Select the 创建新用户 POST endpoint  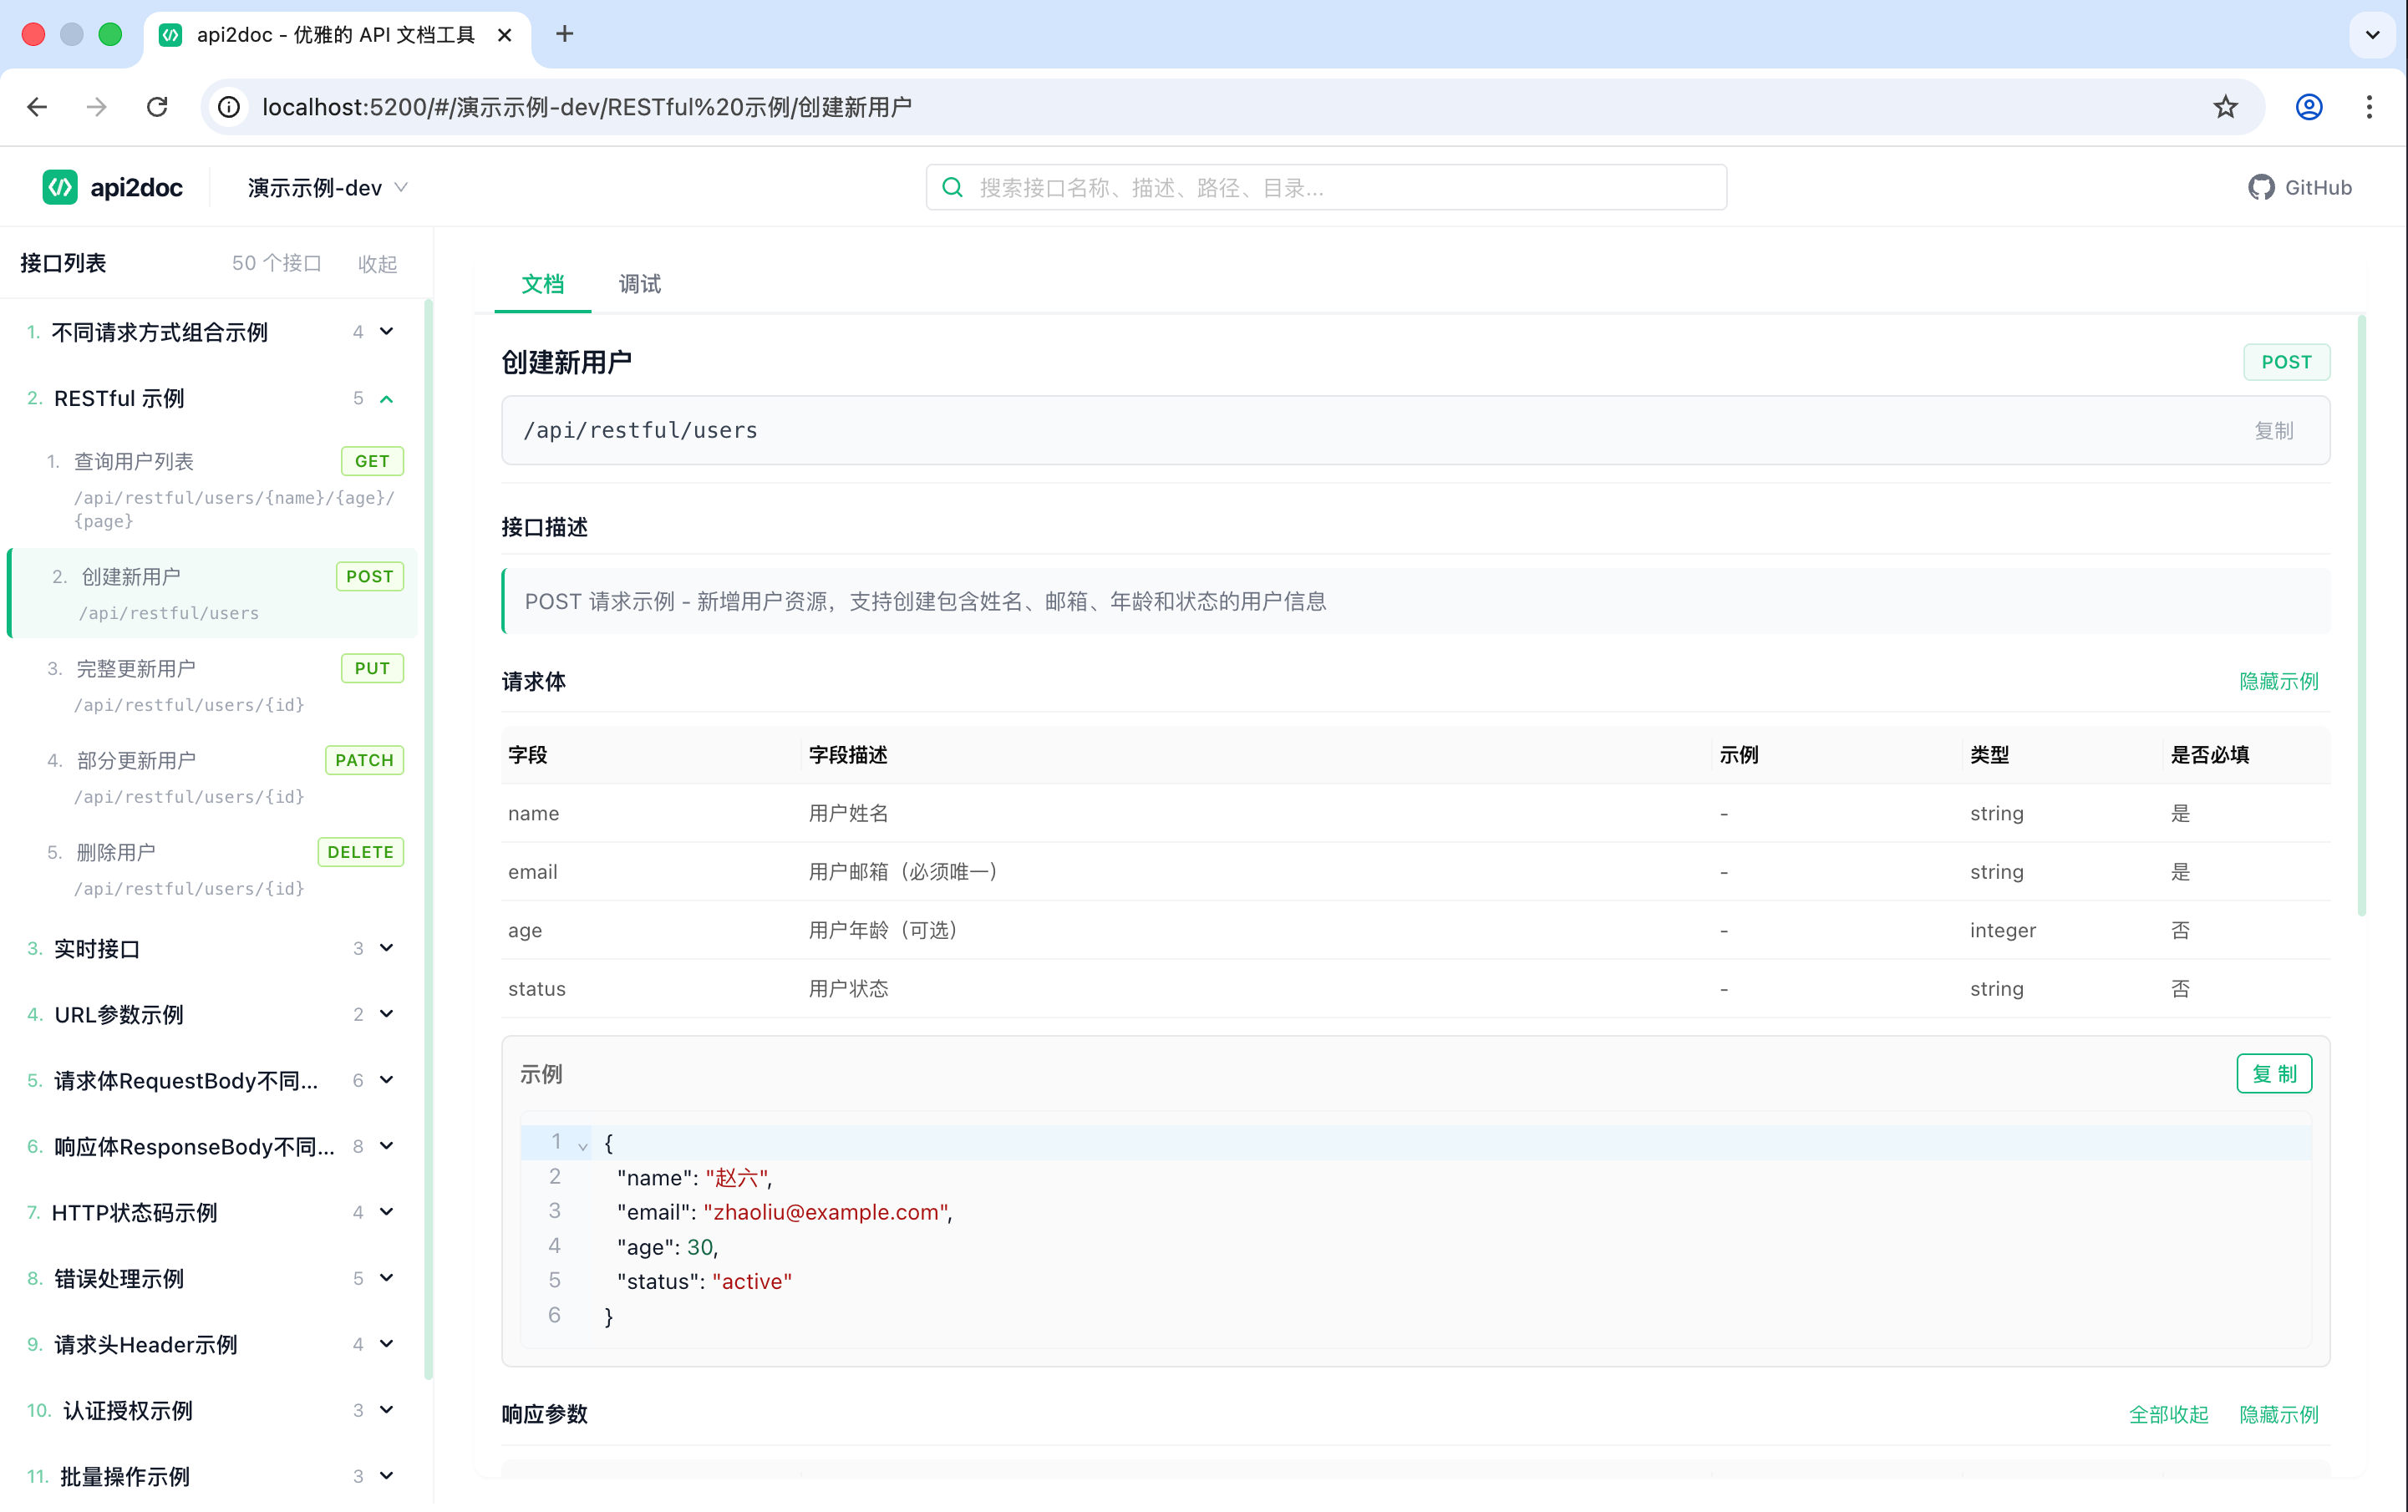(212, 593)
